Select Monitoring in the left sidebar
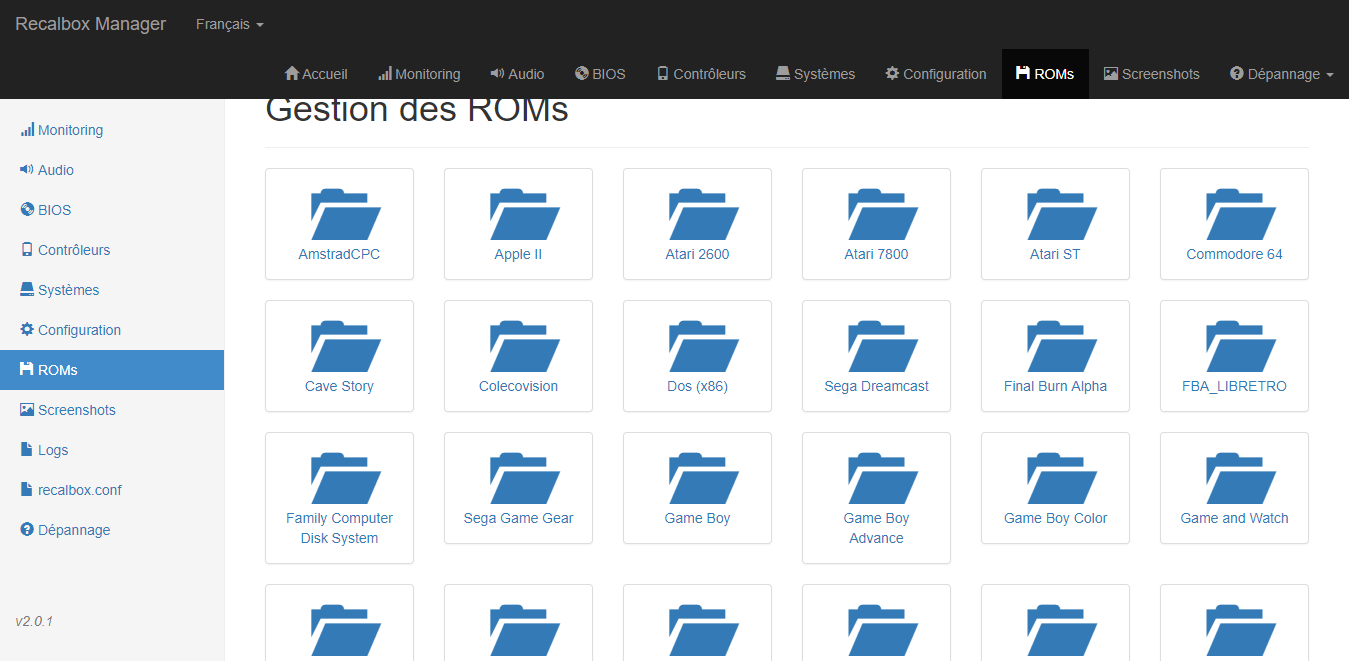This screenshot has height=661, width=1349. pos(70,130)
